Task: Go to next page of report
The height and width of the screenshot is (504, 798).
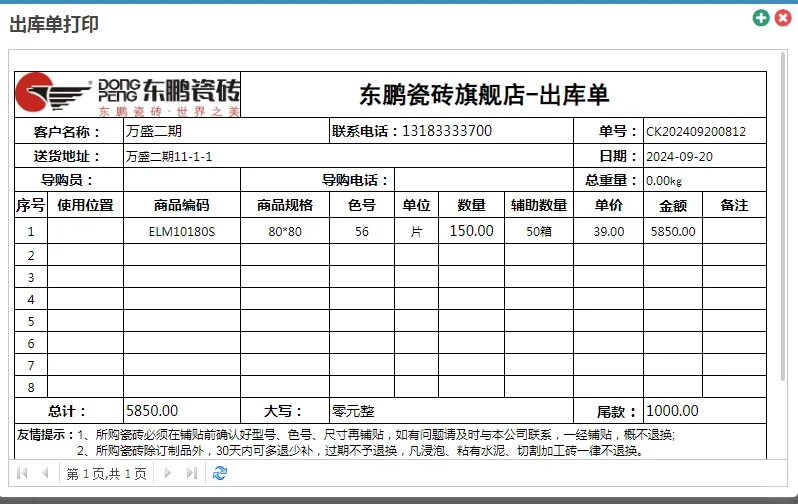Action: tap(167, 473)
